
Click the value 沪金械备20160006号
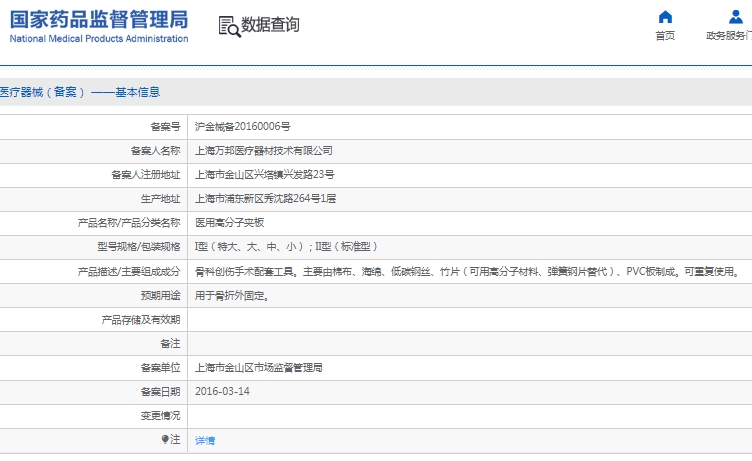pos(243,127)
